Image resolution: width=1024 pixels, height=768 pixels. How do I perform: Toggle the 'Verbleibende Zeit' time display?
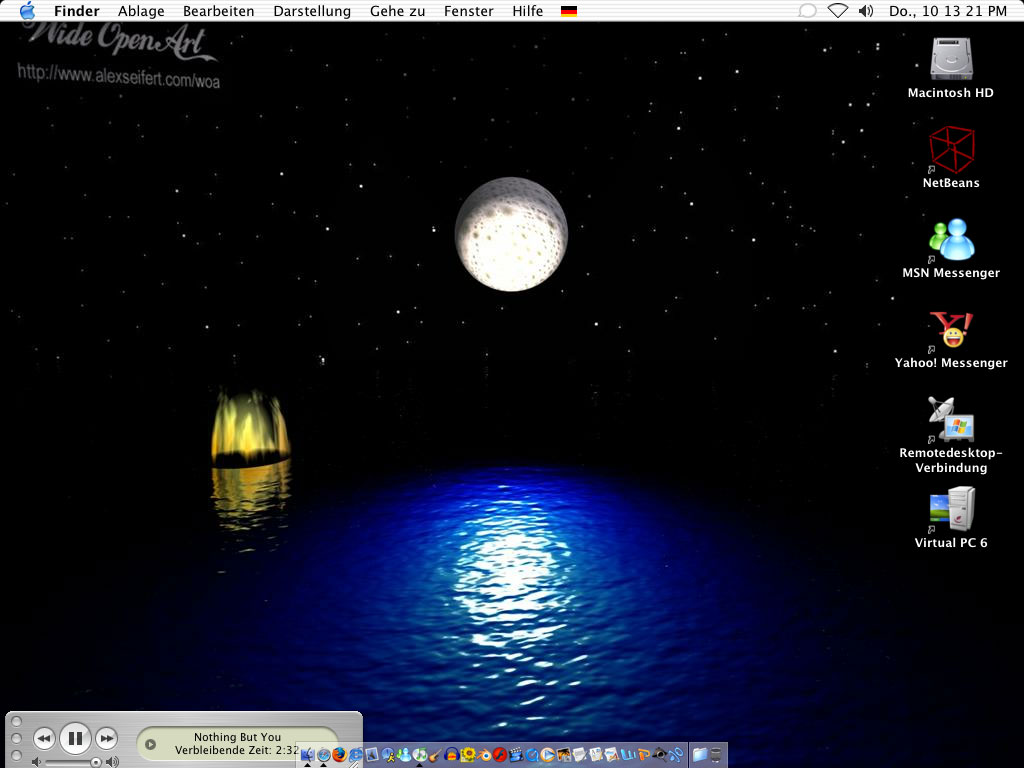pos(237,750)
